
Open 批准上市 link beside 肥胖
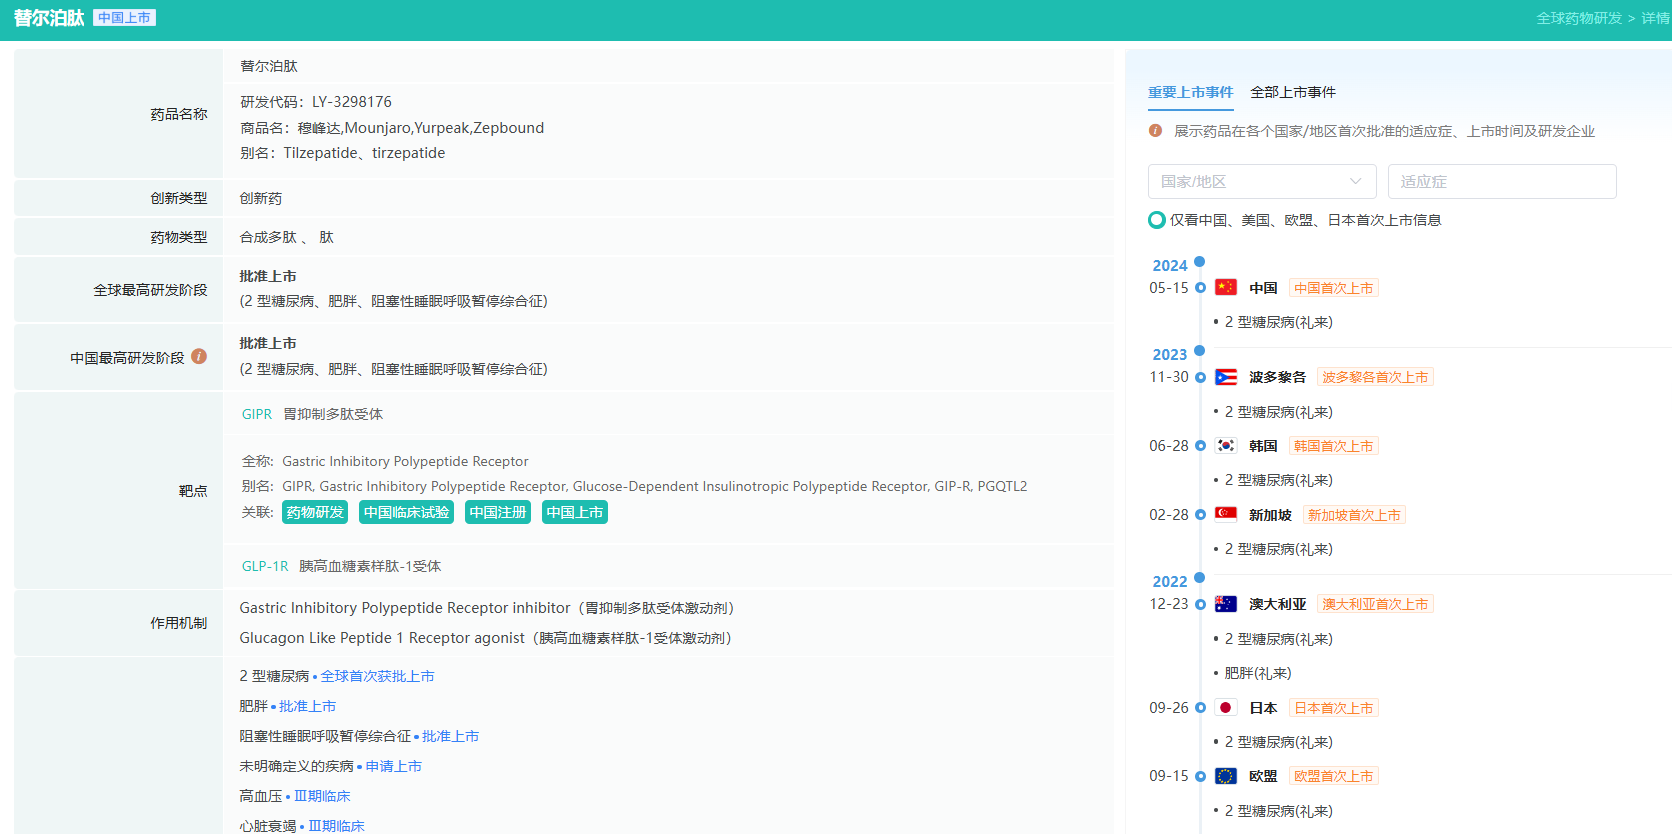pos(307,706)
